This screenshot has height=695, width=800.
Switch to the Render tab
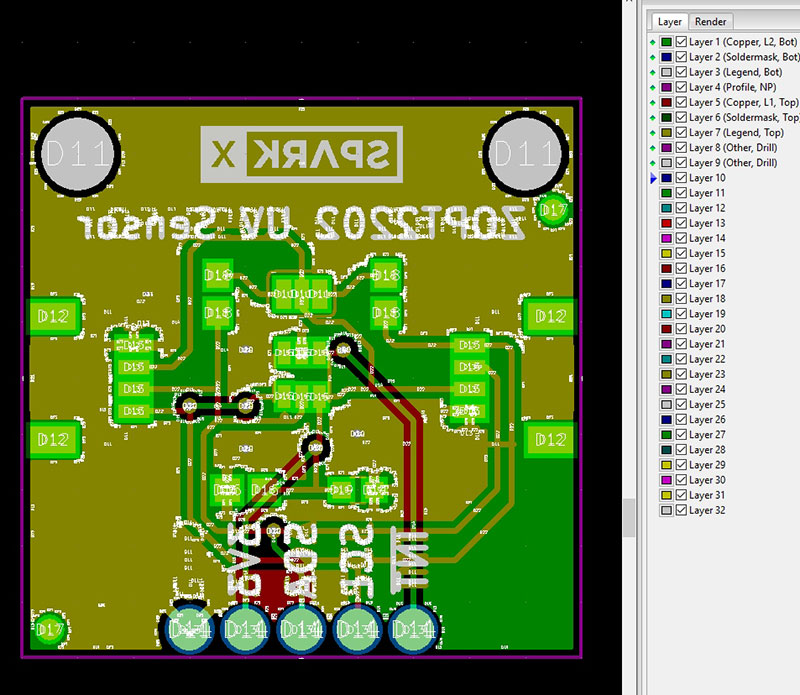711,21
